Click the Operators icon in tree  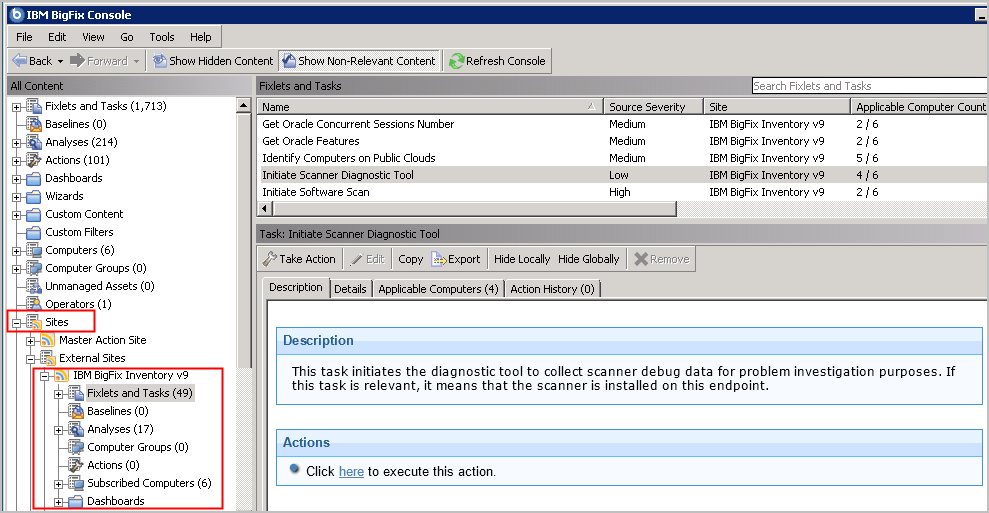coord(33,304)
